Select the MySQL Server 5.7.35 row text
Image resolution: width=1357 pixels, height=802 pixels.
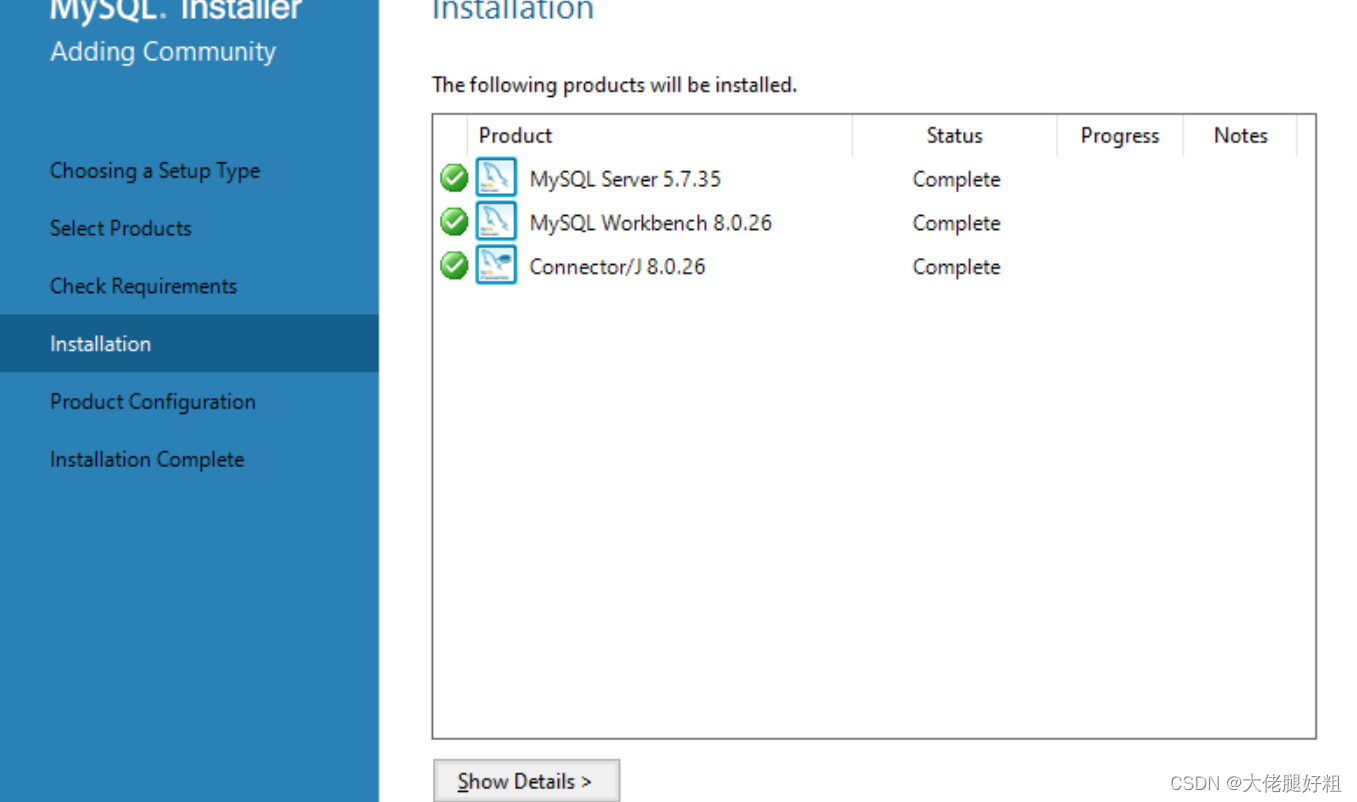click(625, 179)
